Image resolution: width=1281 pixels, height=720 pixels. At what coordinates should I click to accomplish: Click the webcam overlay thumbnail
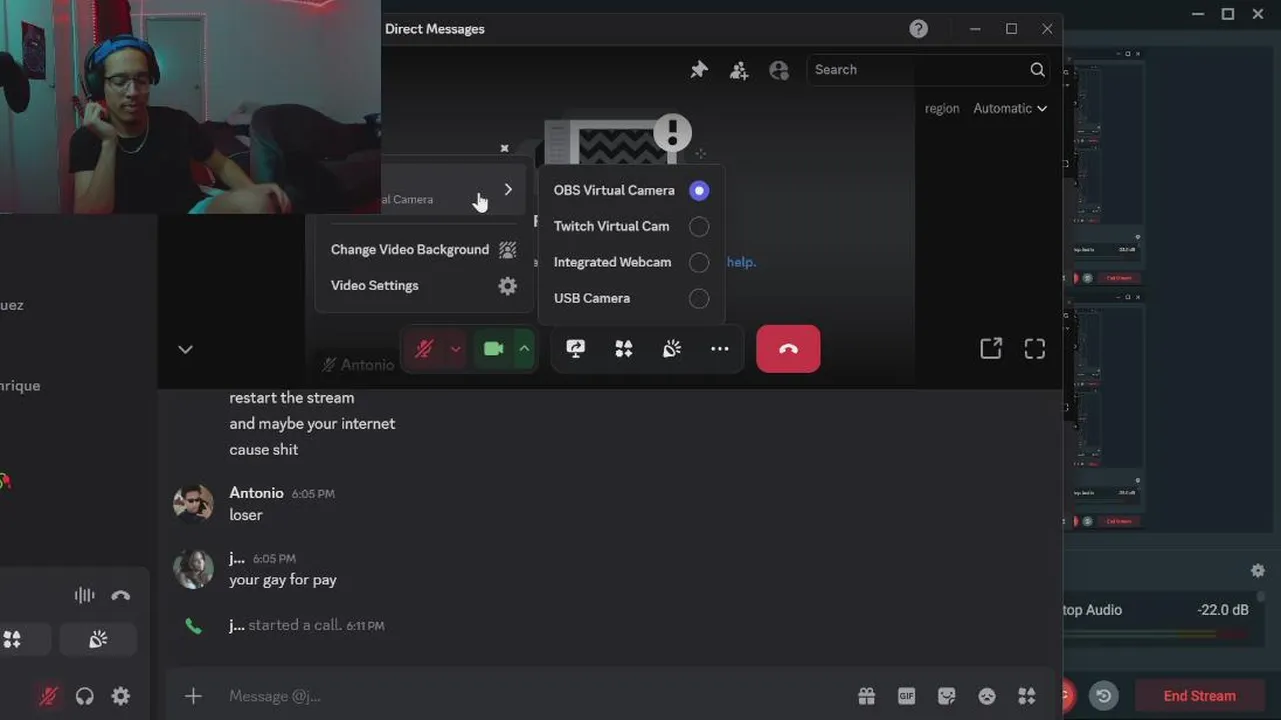pos(190,106)
